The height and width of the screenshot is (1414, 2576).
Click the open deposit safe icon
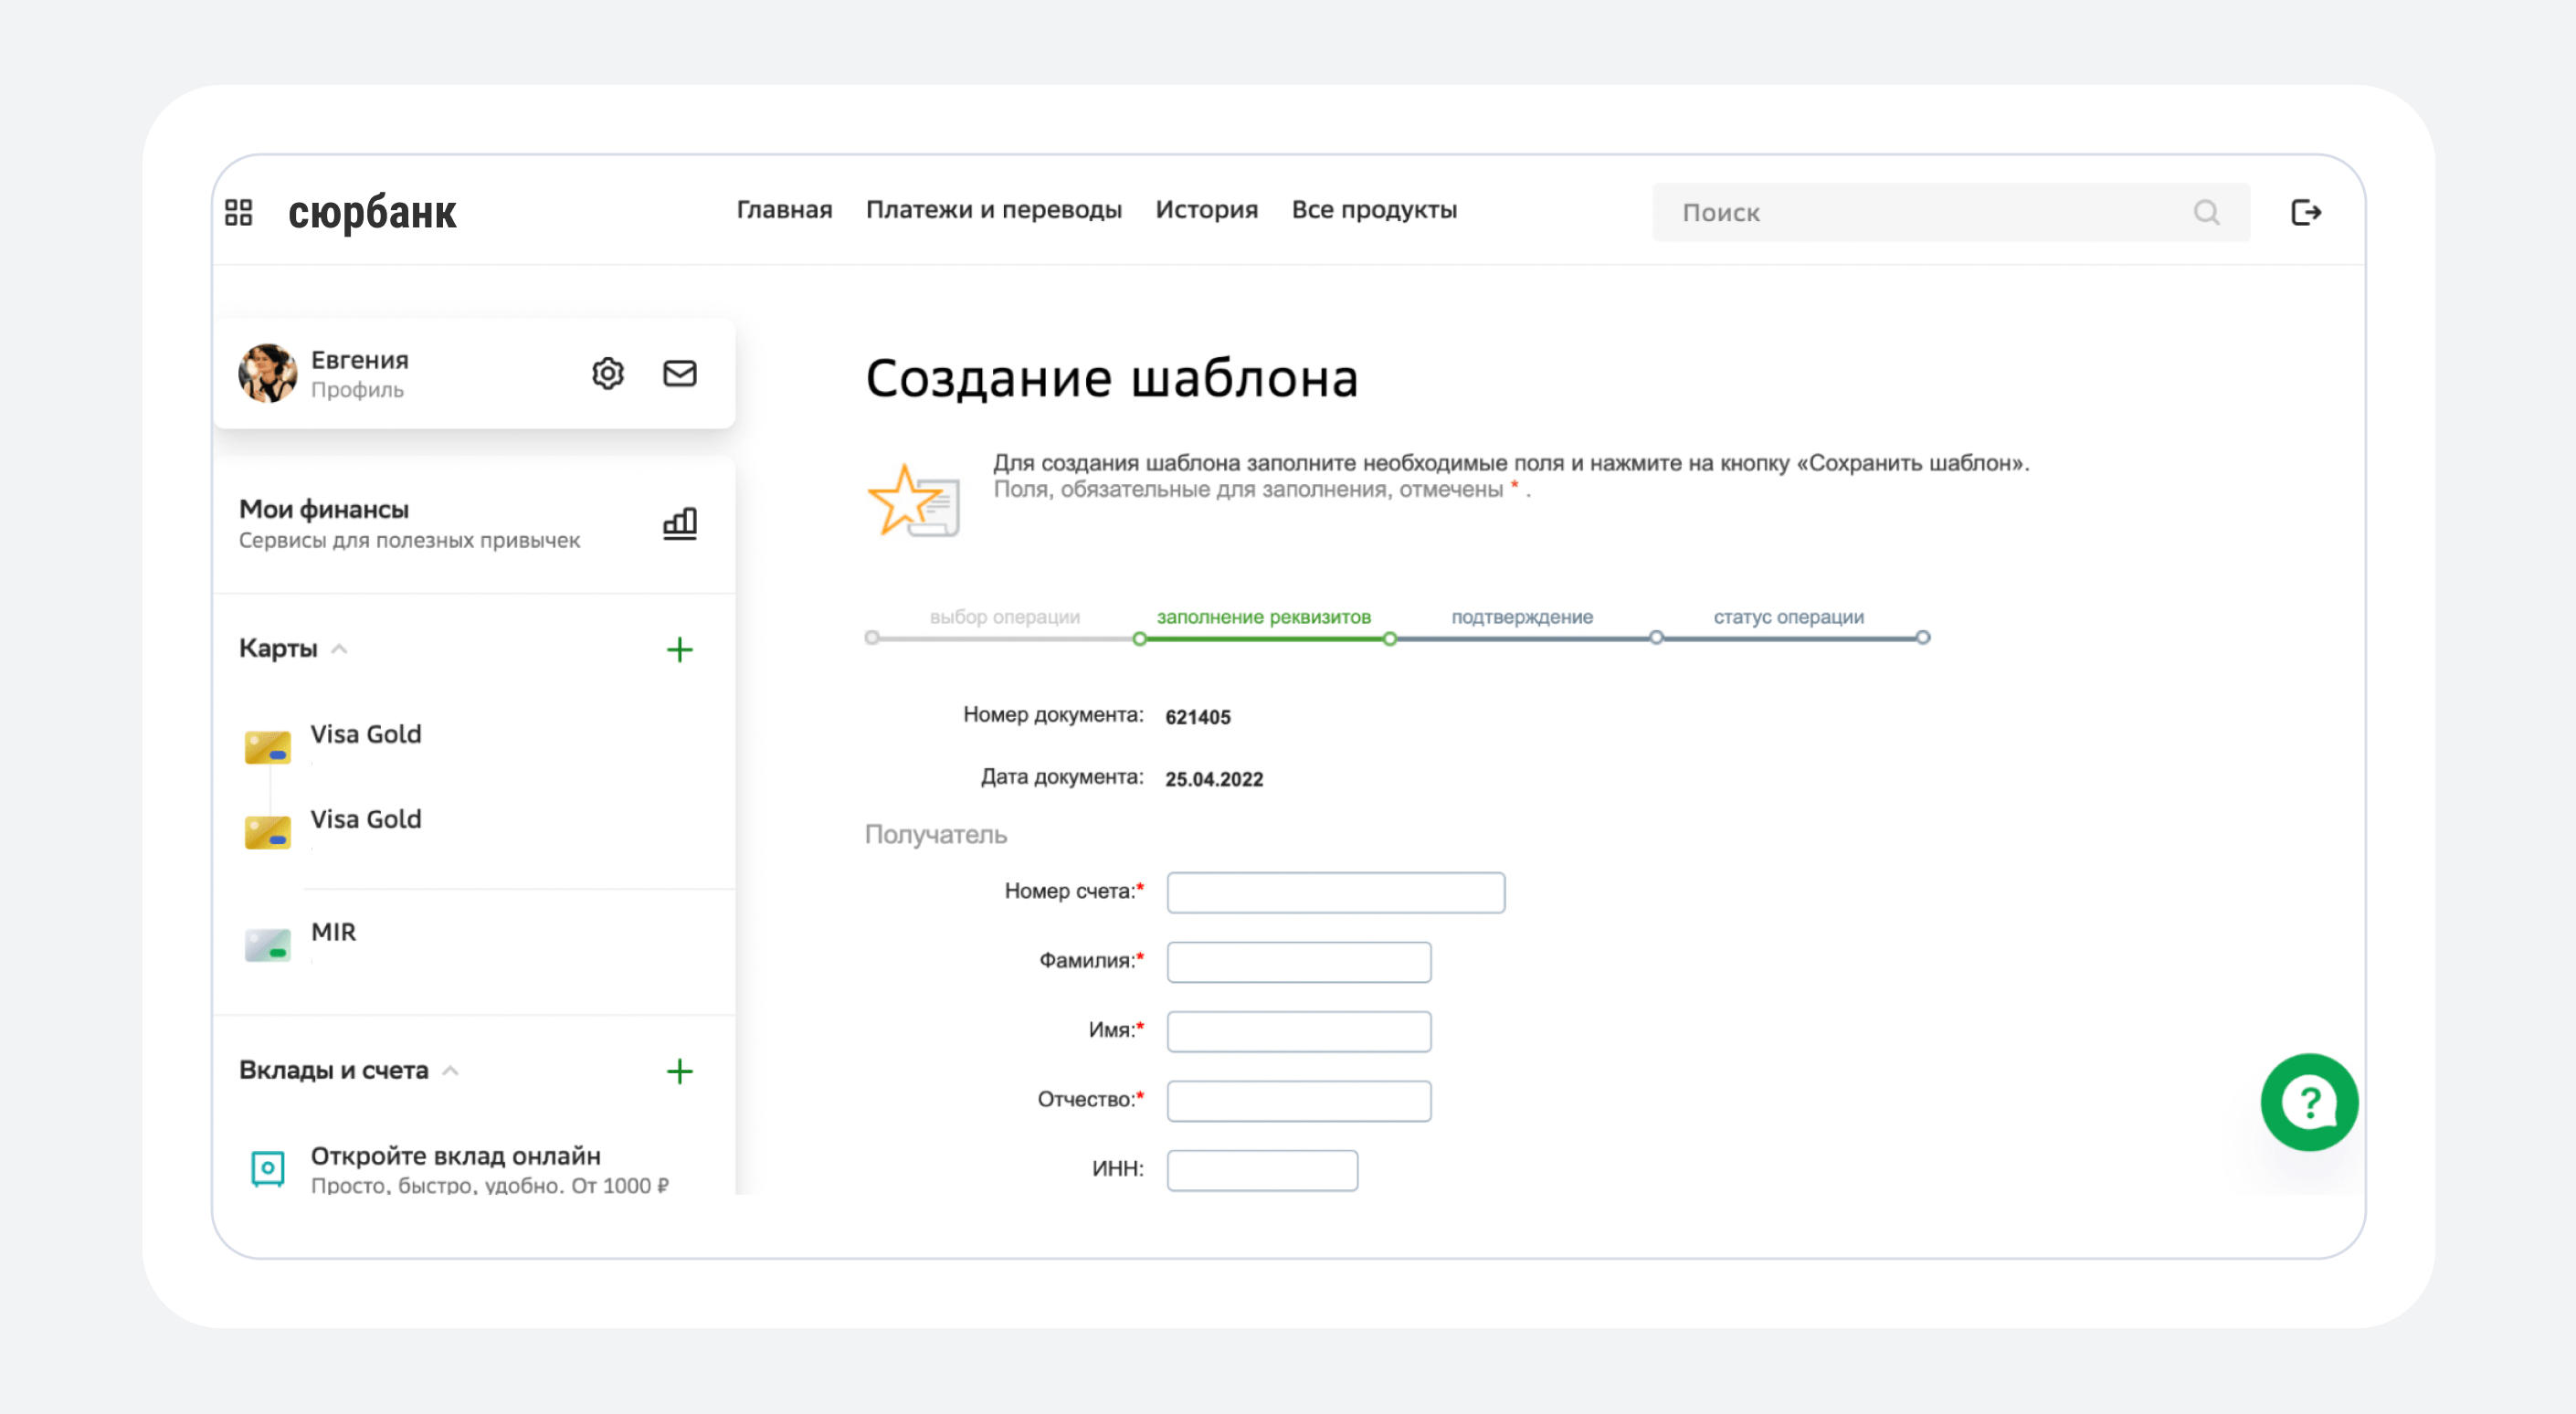coord(267,1168)
